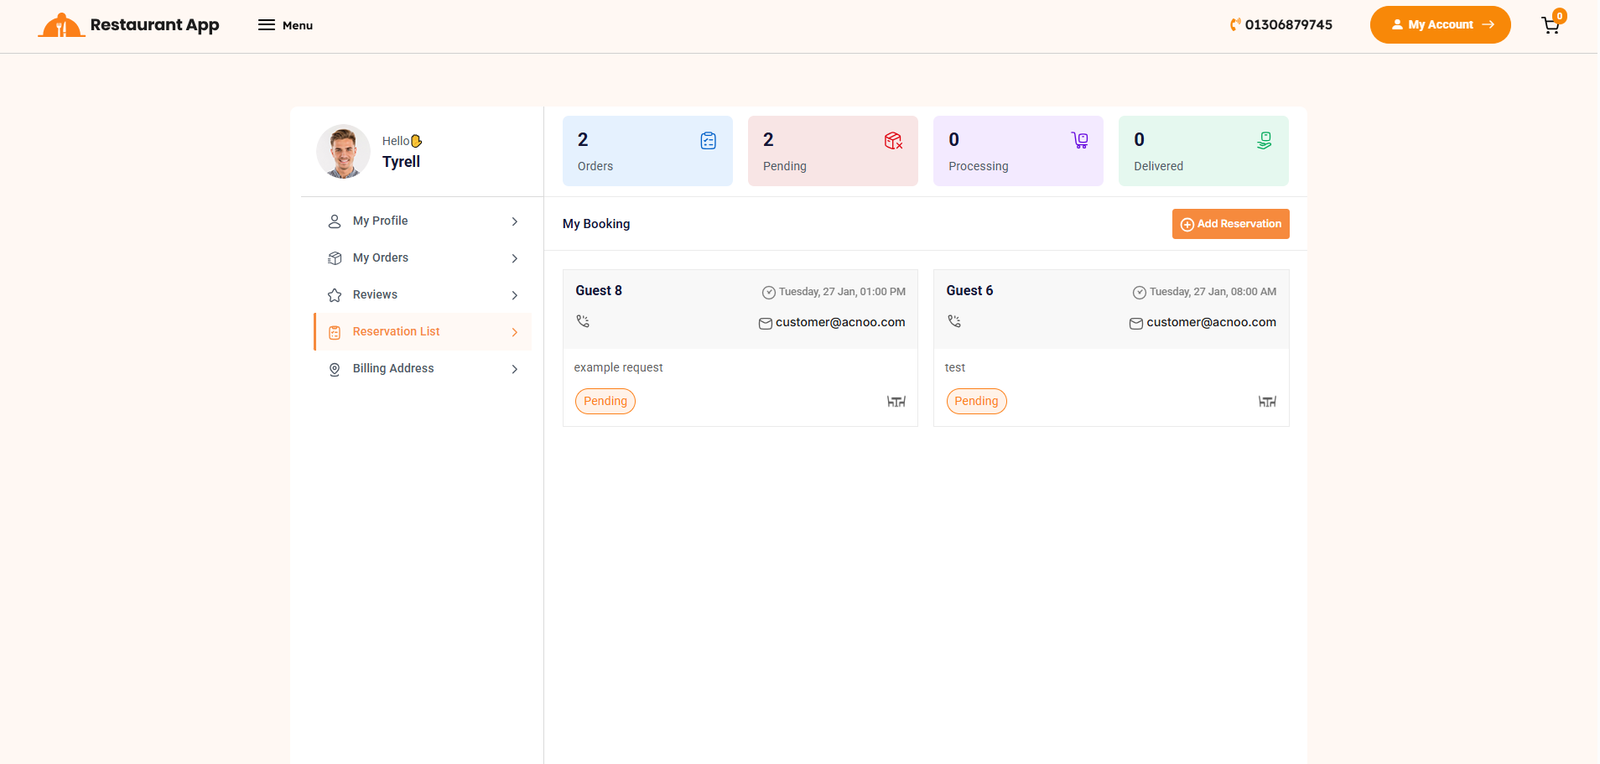The image size is (1600, 764).
Task: Click the Delivered hand icon
Action: 1264,141
